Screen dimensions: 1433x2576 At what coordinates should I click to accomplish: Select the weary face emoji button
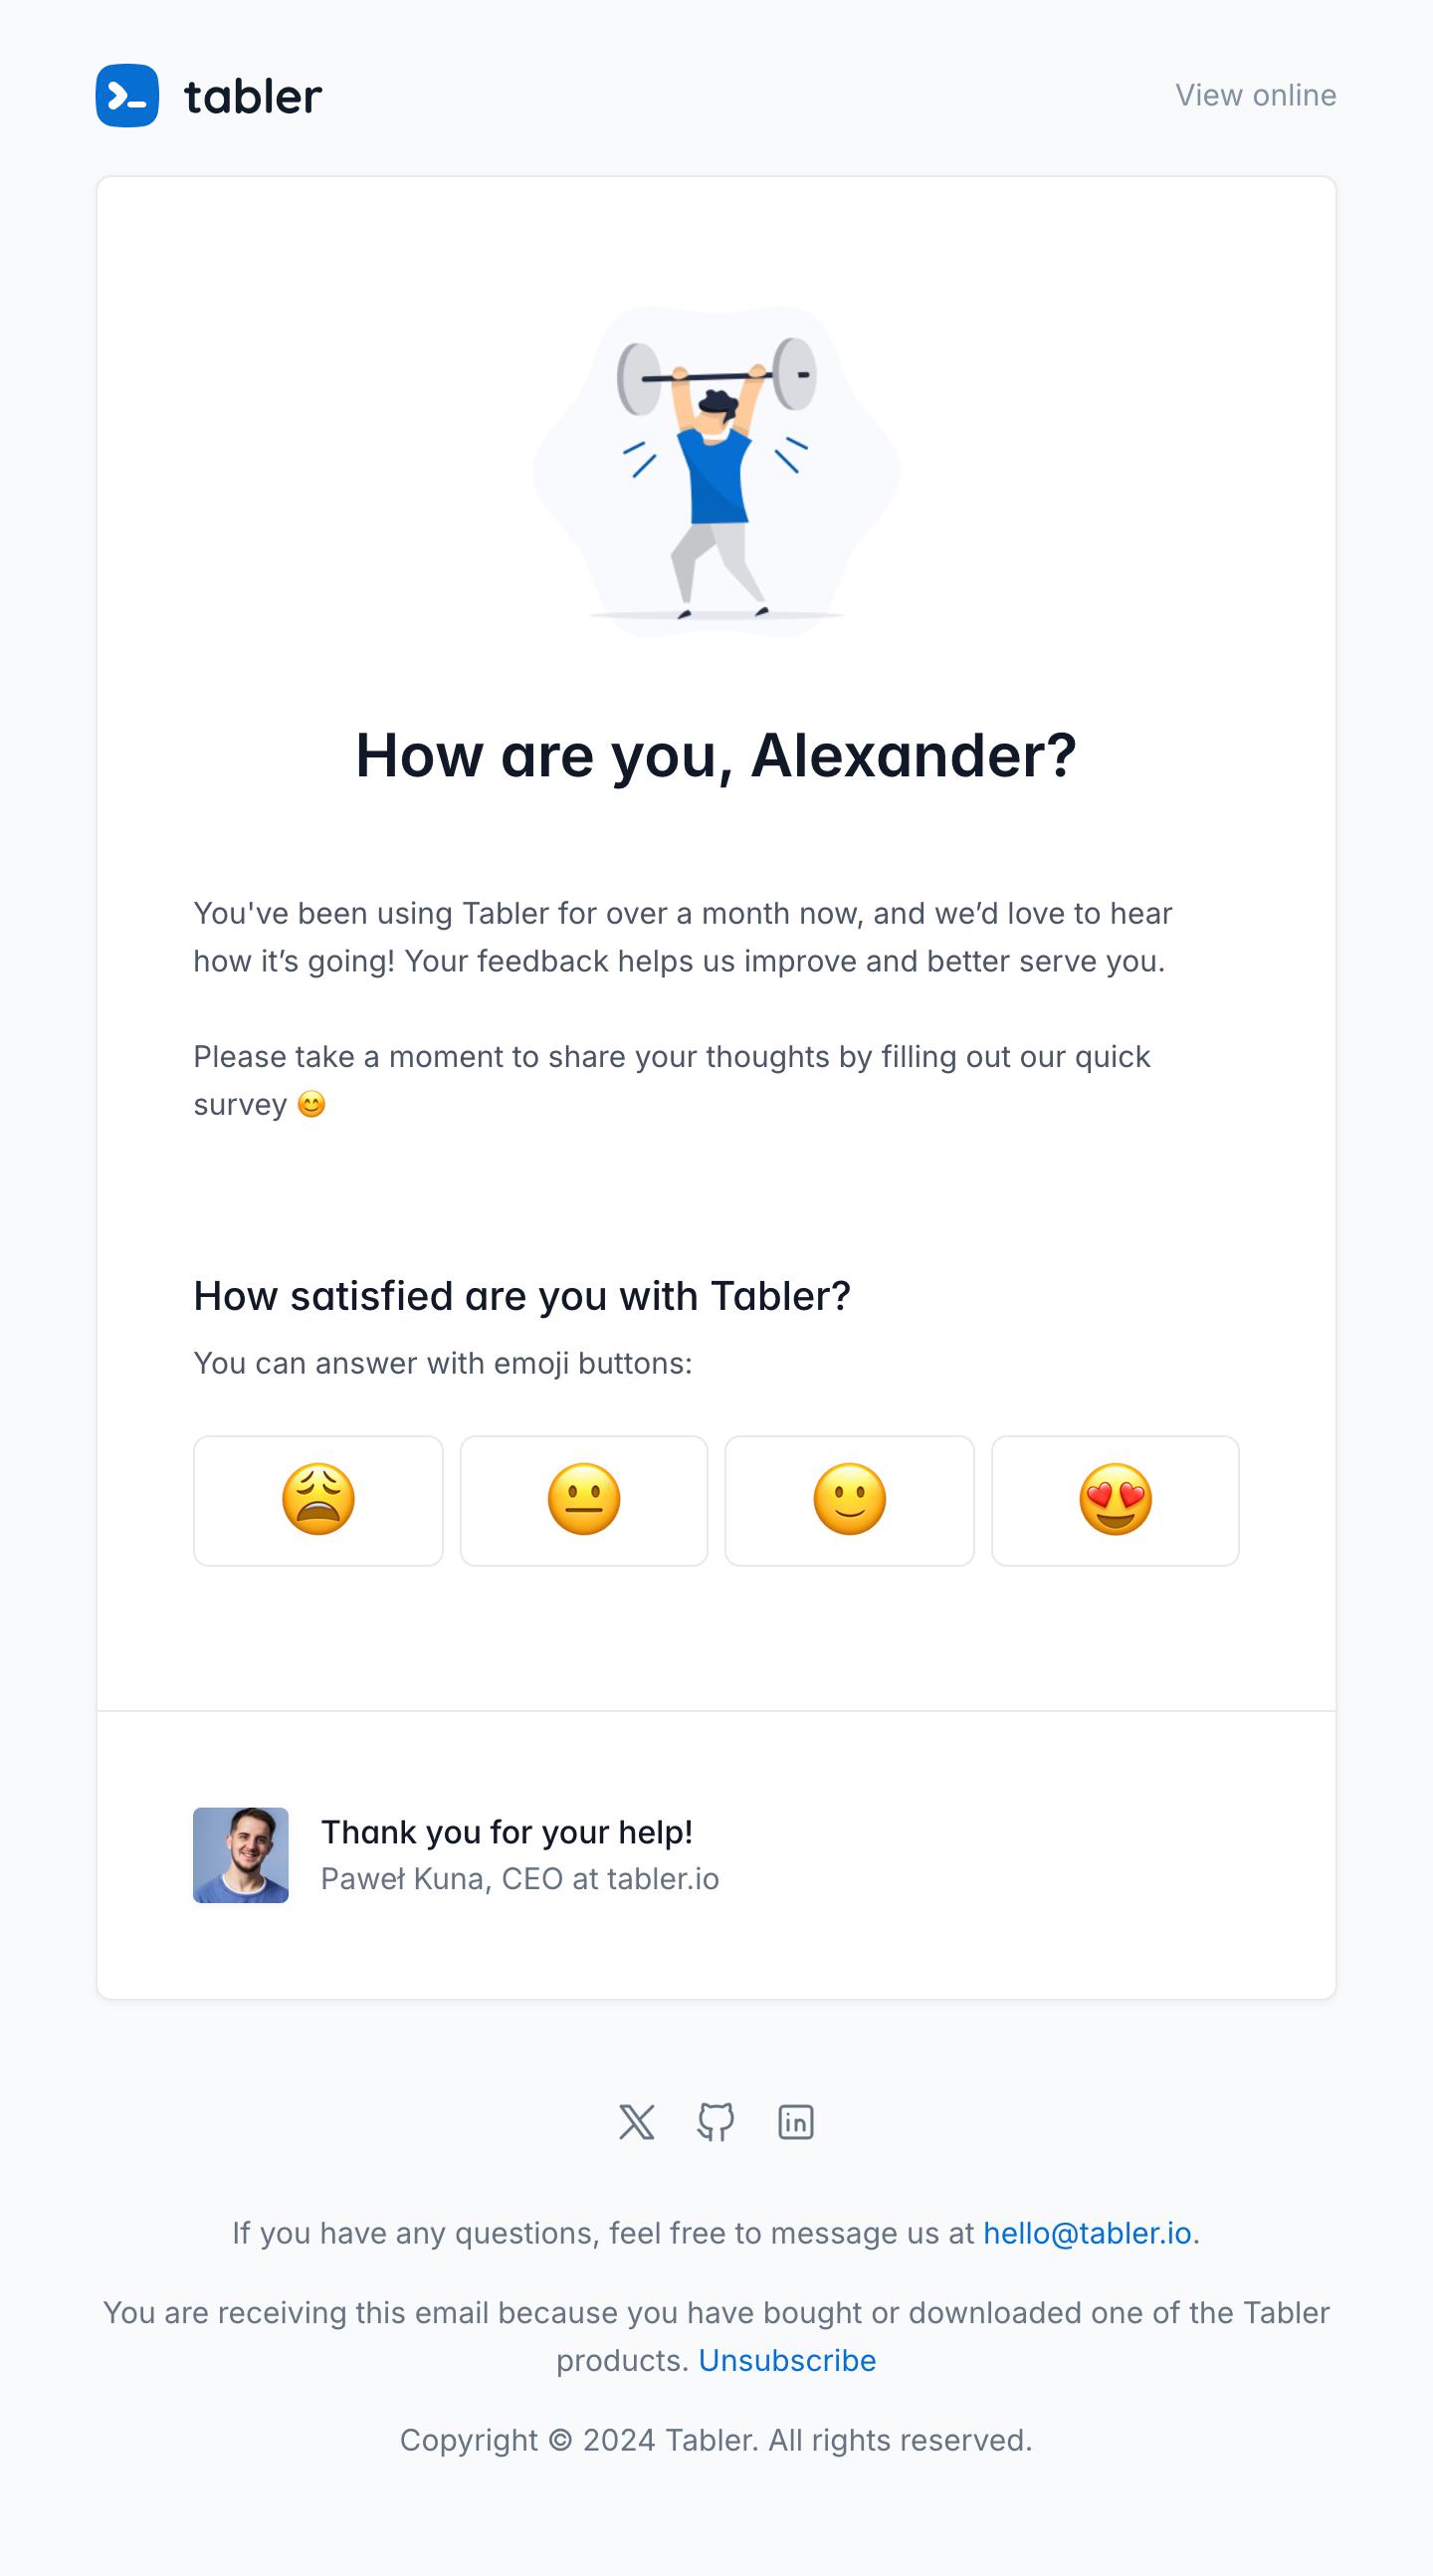point(318,1500)
